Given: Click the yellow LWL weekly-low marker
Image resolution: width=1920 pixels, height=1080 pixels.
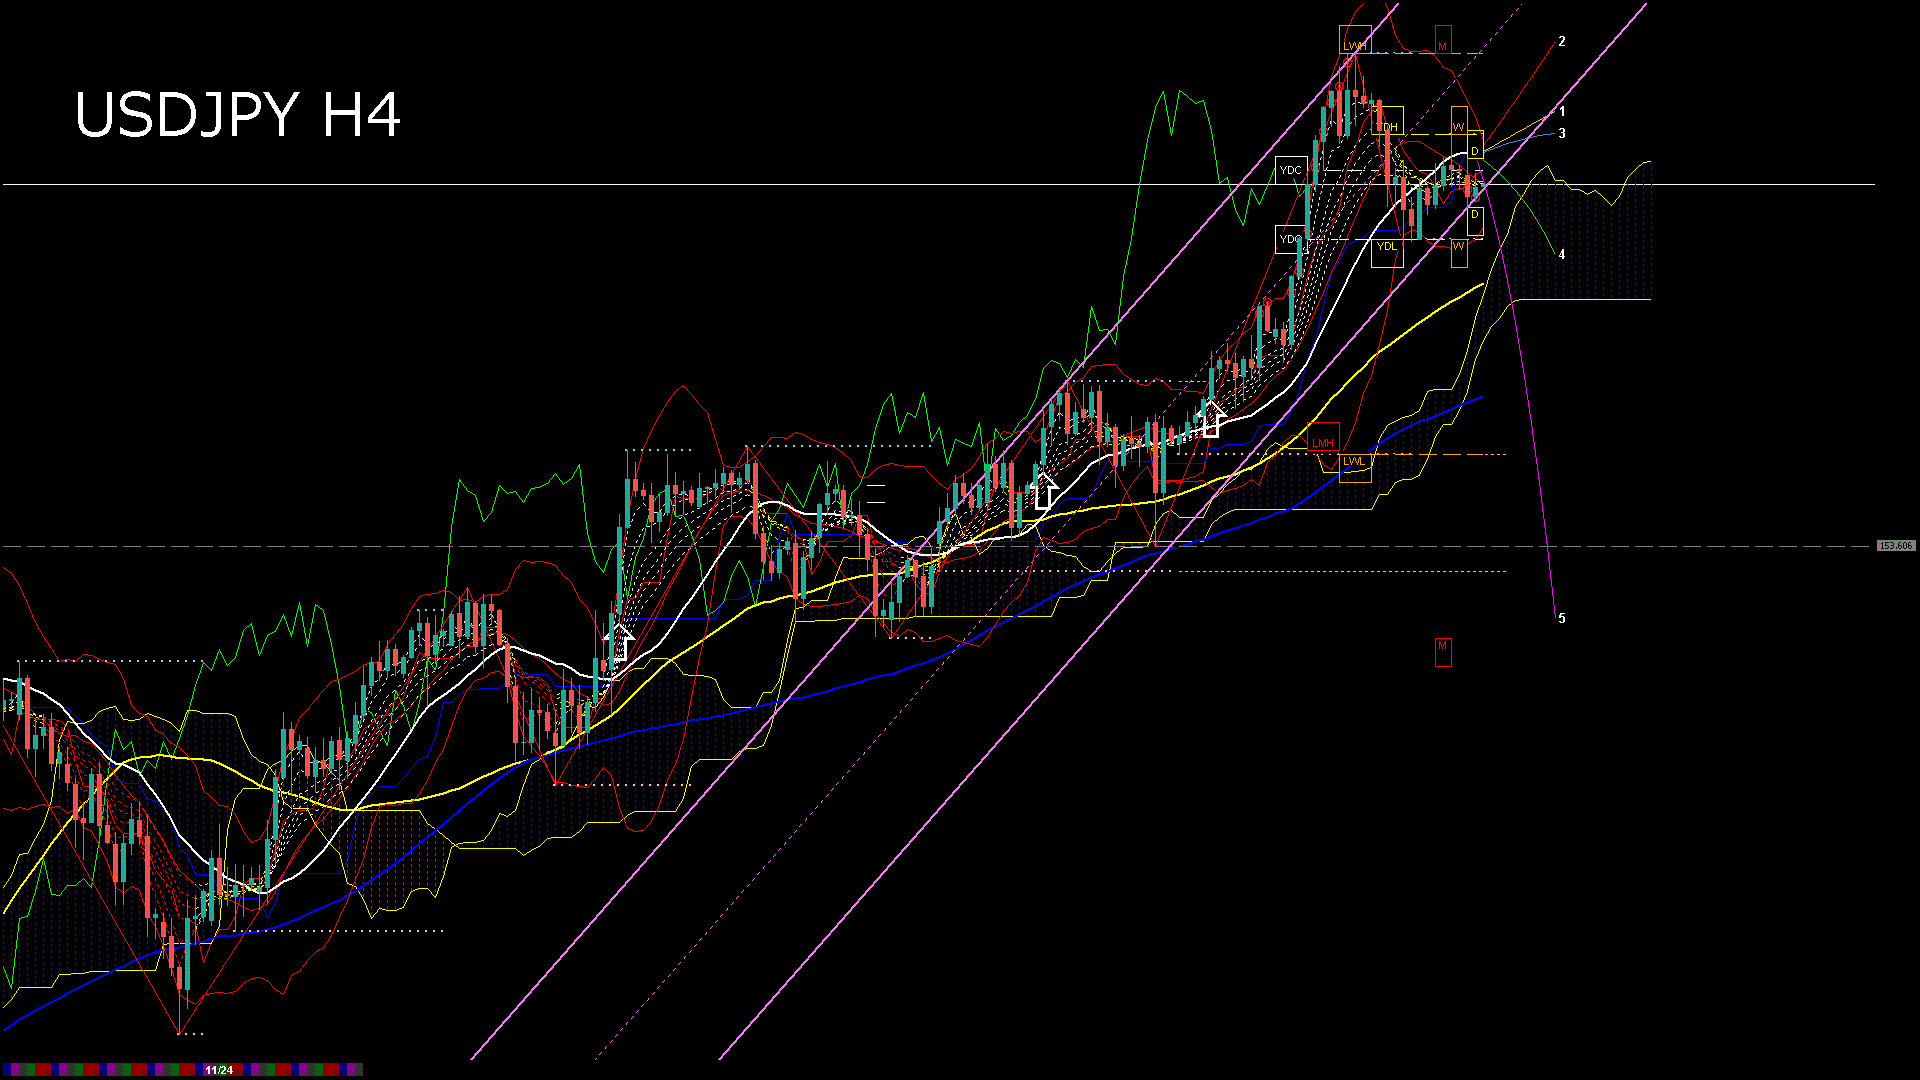Looking at the screenshot, I should 1355,461.
